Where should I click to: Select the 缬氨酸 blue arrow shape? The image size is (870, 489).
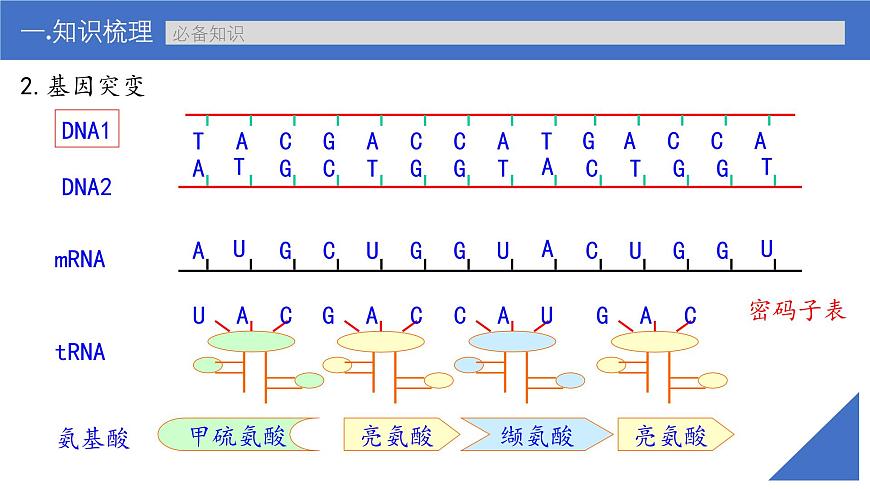[537, 435]
